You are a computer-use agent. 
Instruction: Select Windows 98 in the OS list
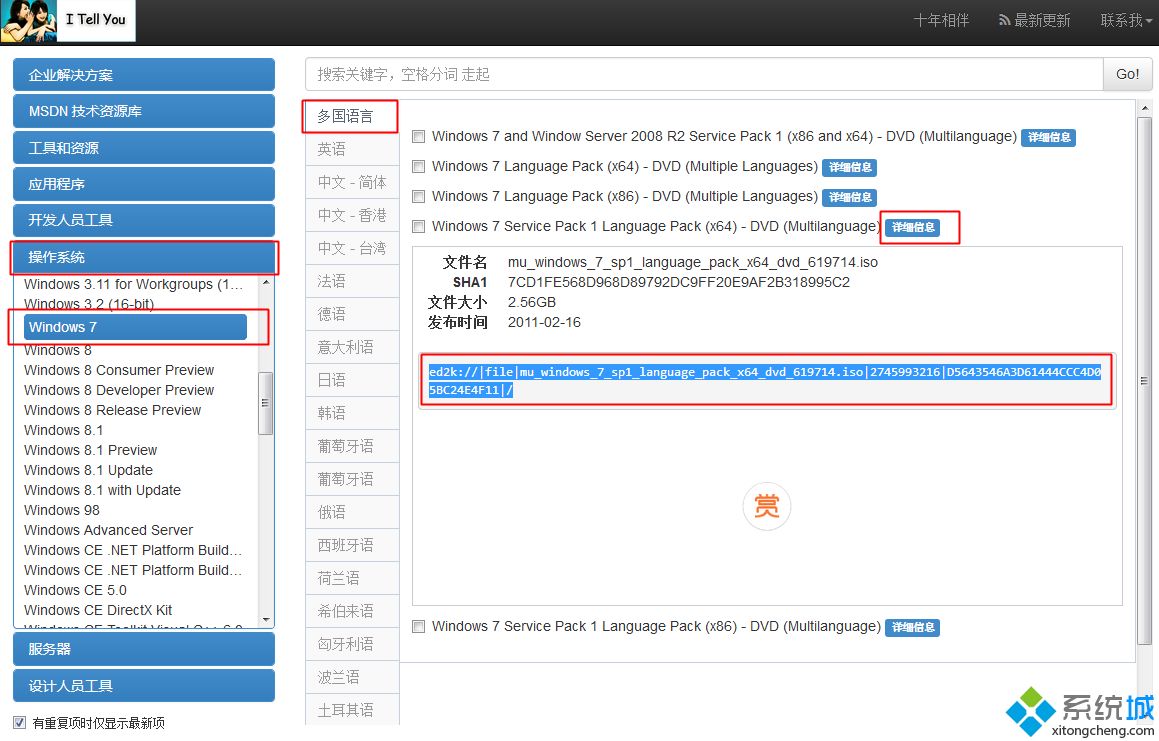[x=61, y=510]
